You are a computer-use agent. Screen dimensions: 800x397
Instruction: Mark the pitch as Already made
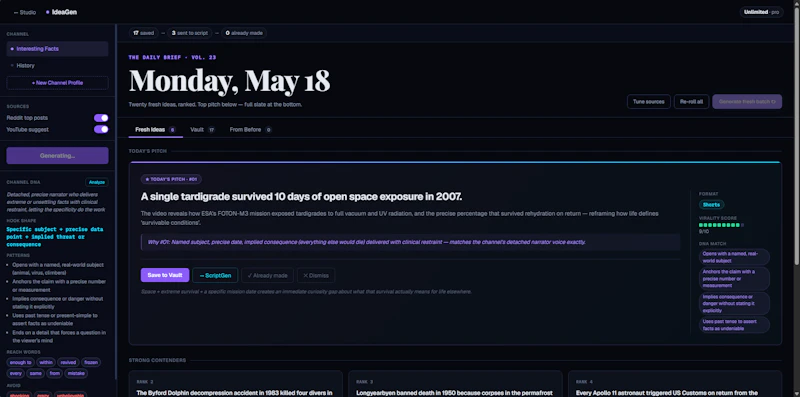(267, 276)
